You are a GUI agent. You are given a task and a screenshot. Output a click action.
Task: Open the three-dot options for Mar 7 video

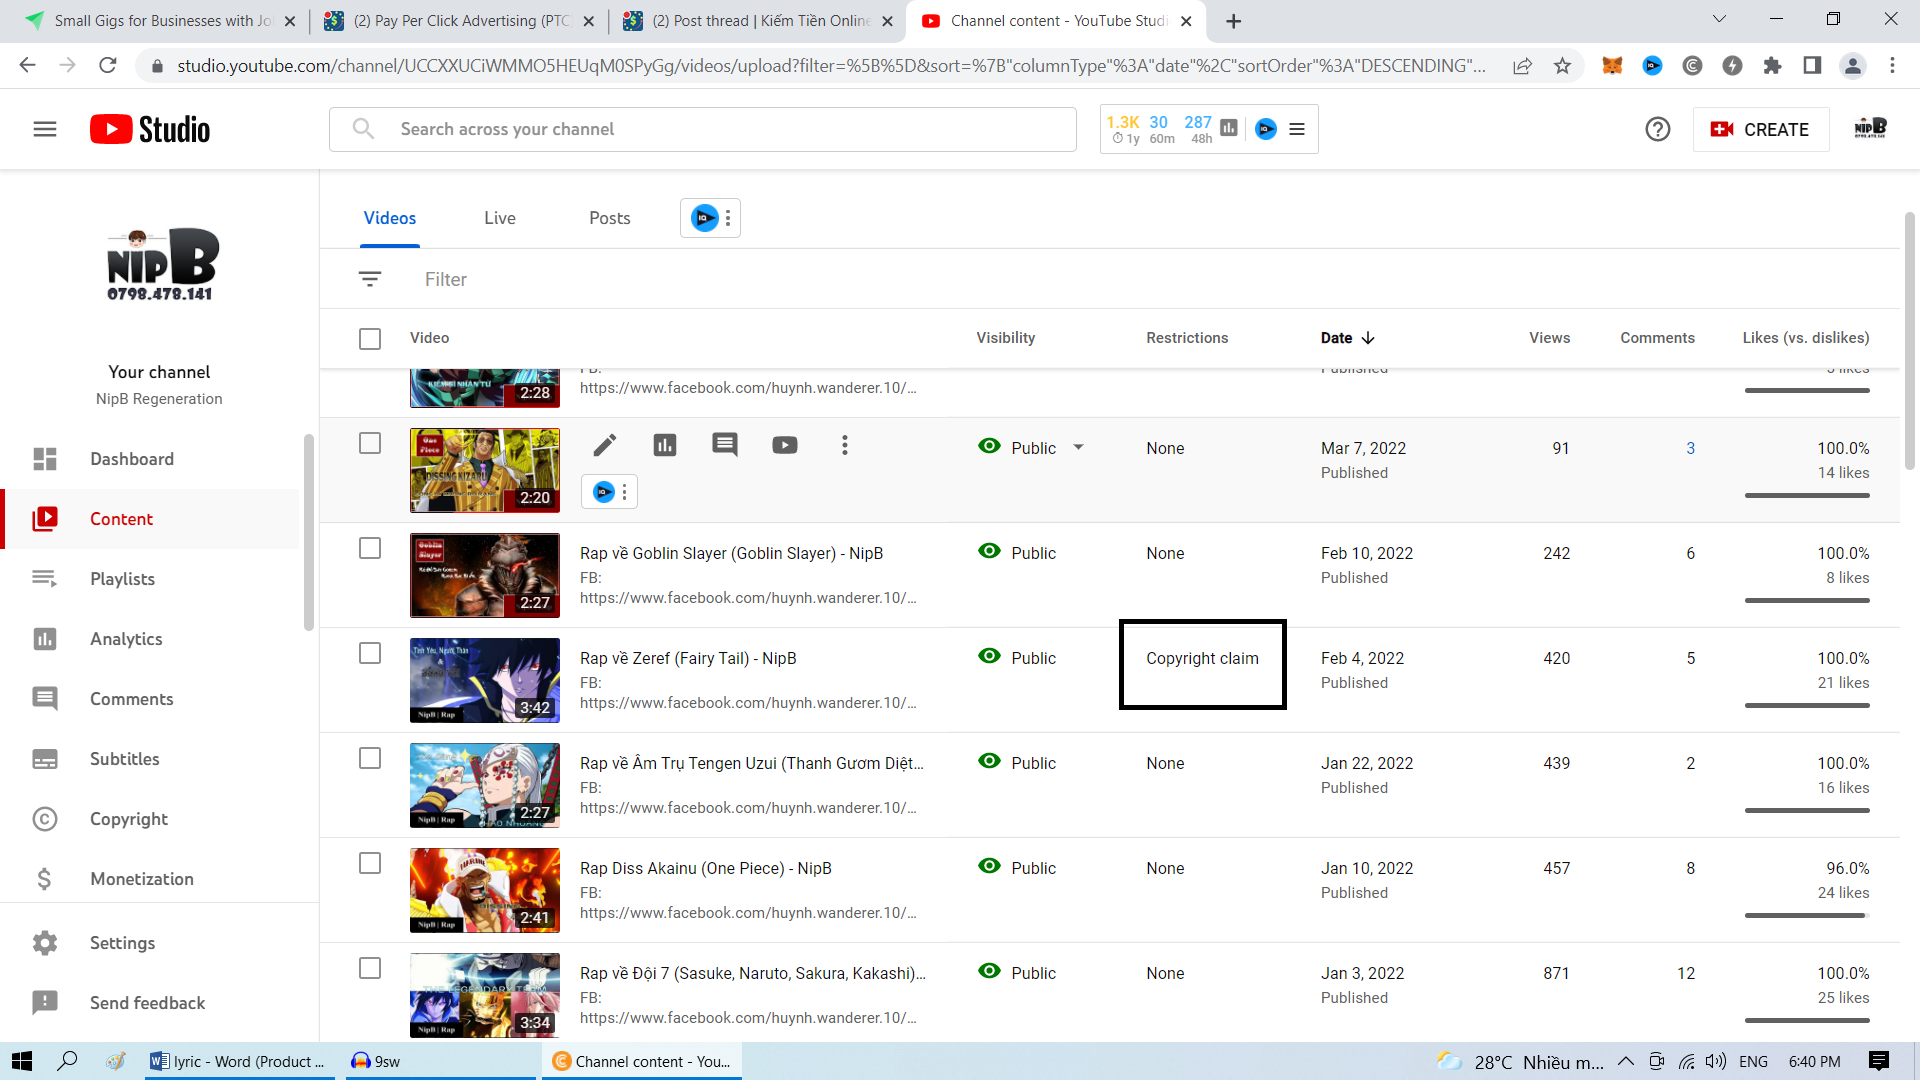point(845,445)
